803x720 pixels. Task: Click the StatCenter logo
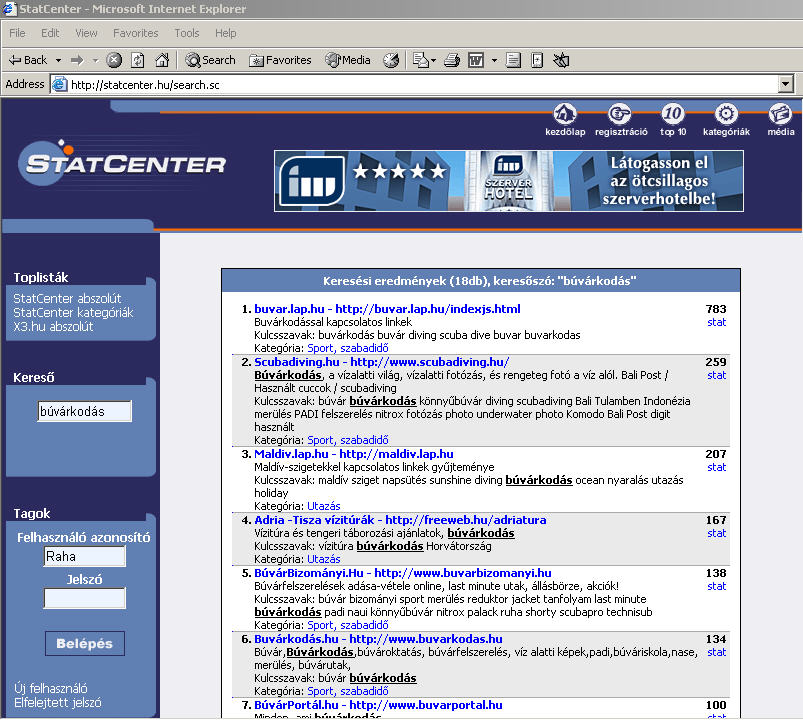click(122, 162)
